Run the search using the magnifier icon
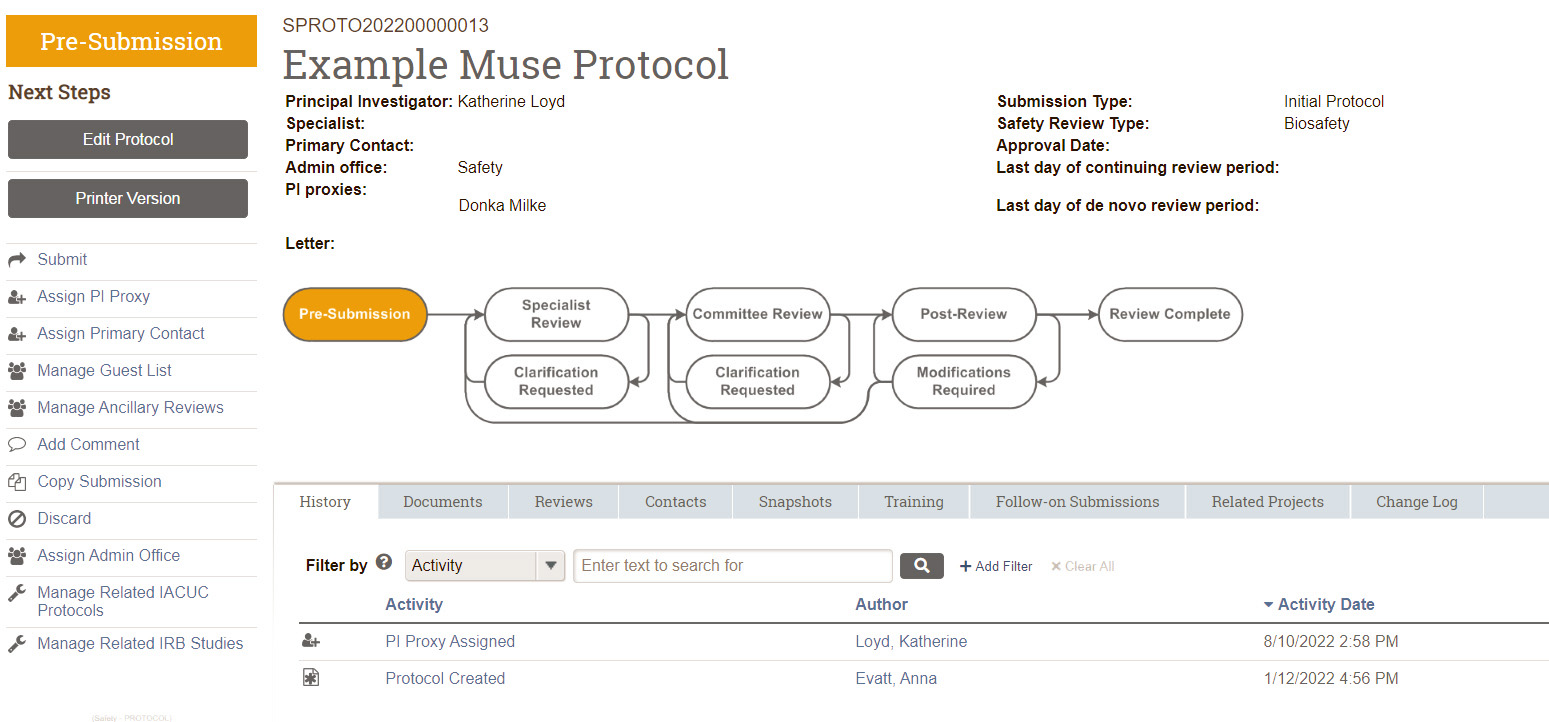Screen dimensions: 1549x722 click(921, 565)
